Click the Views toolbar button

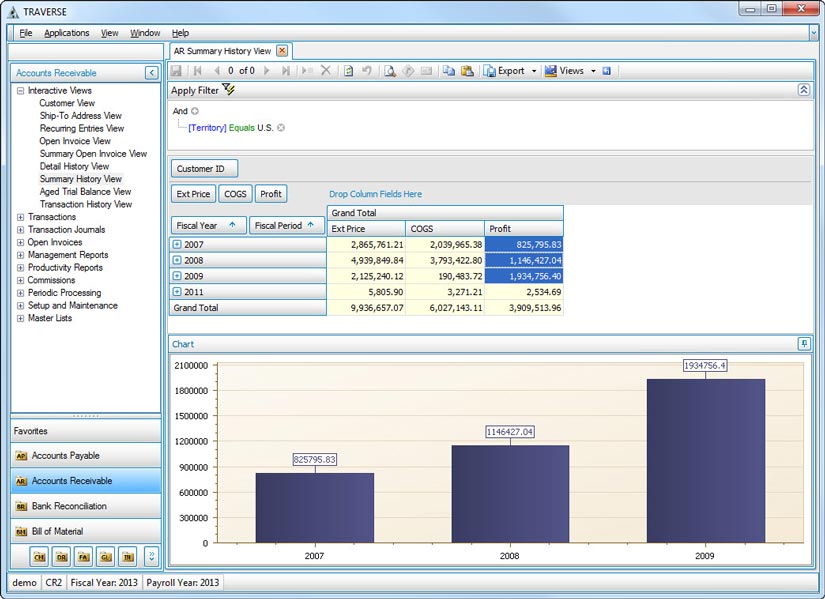click(x=564, y=71)
